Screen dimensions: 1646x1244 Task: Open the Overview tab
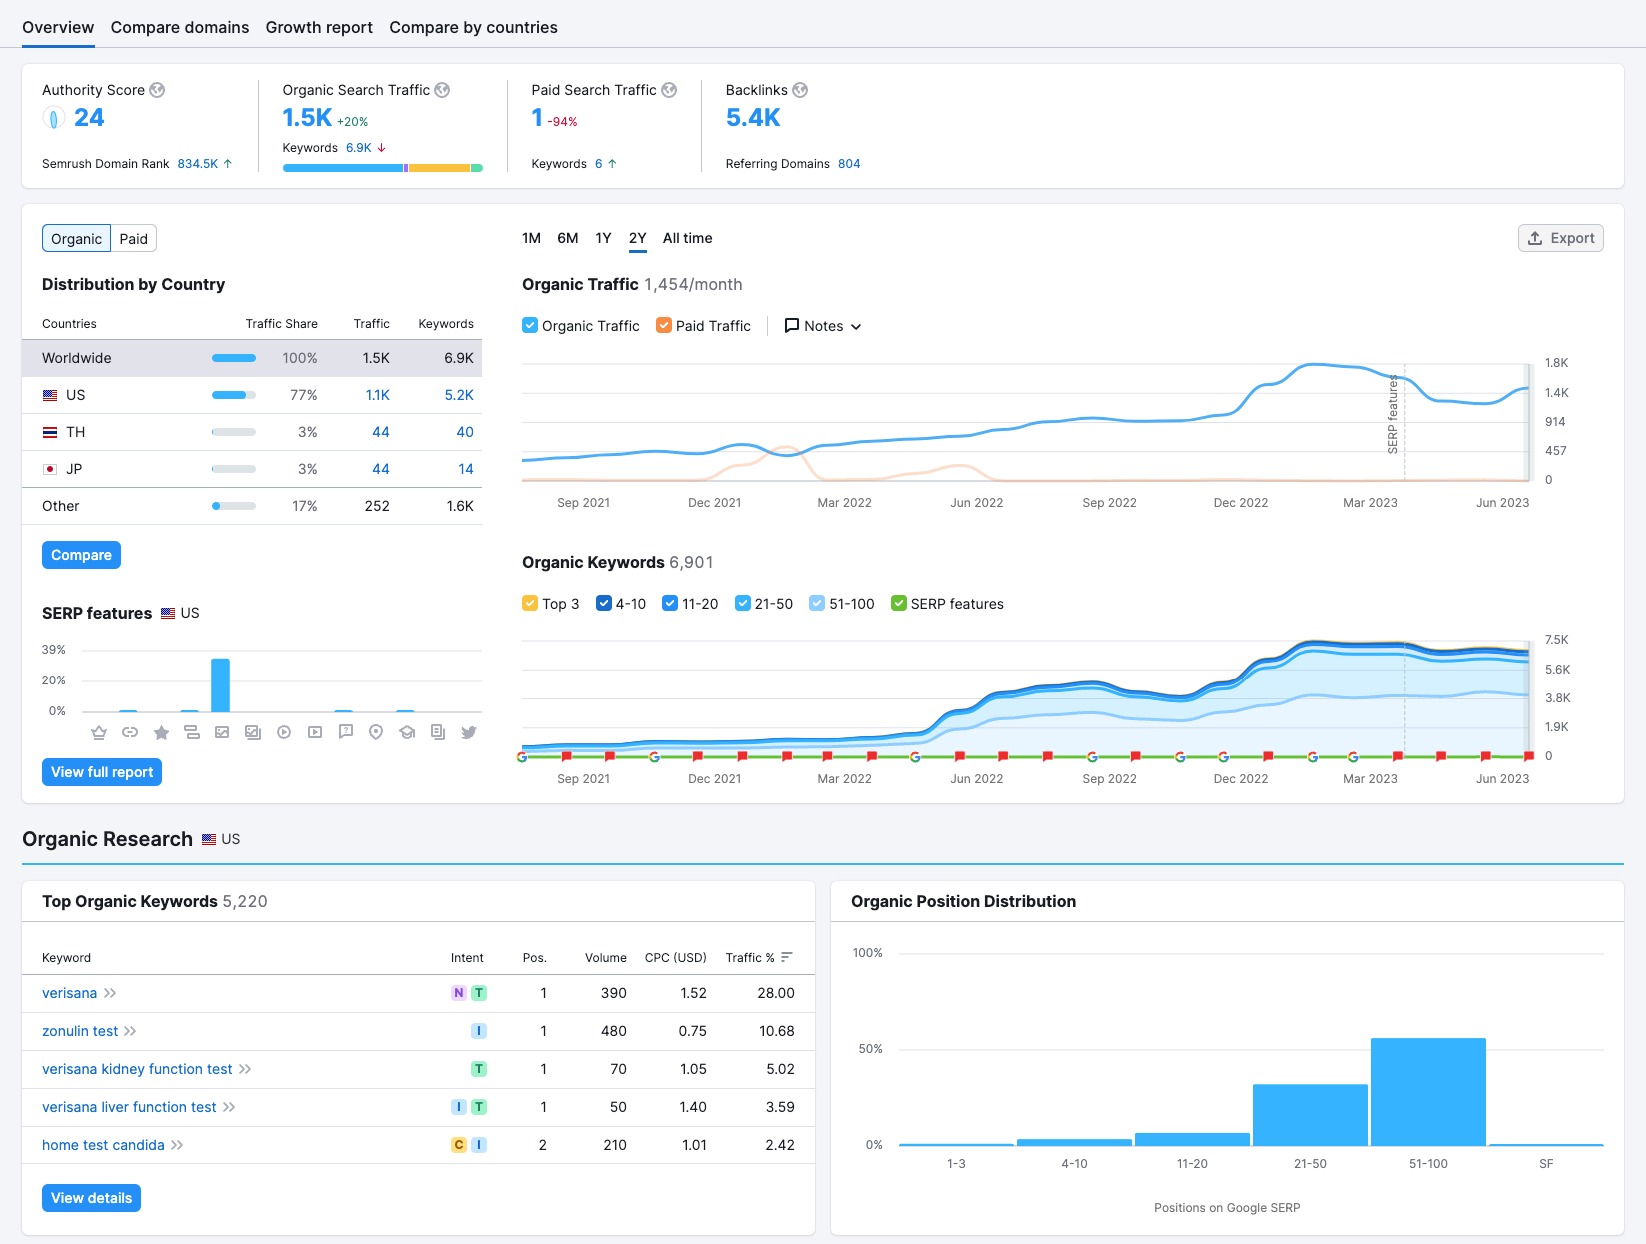58,27
